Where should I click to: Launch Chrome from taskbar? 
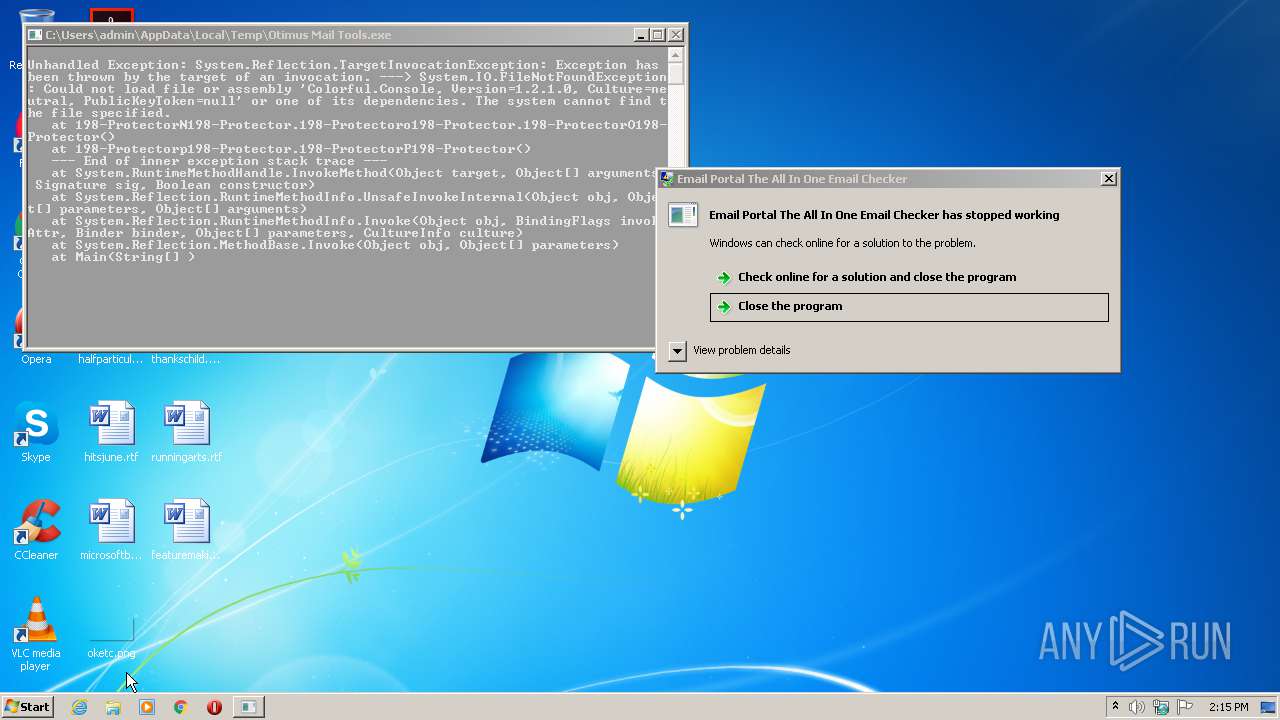coord(180,707)
